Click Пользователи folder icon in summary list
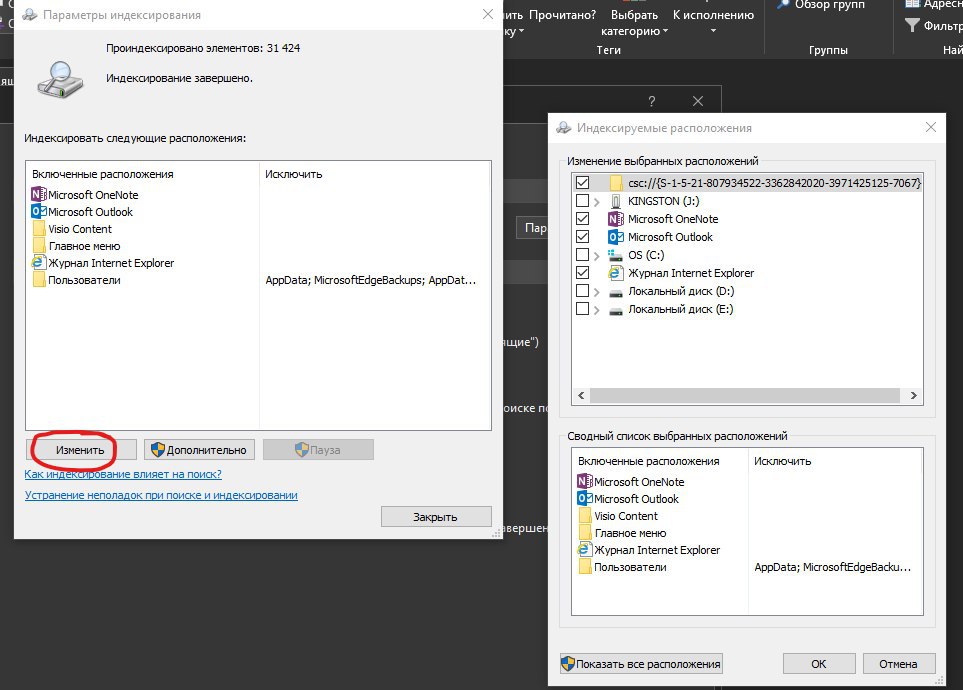The width and height of the screenshot is (963, 690). coord(585,567)
